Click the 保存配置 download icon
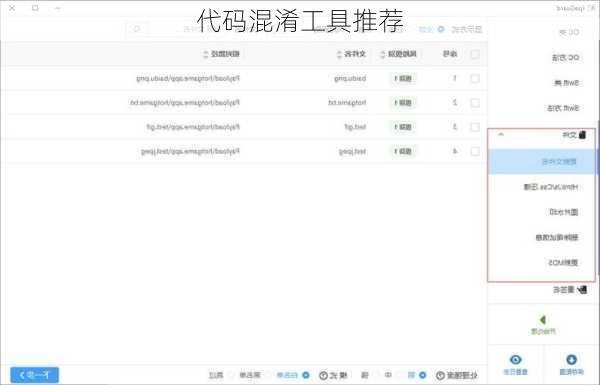This screenshot has width=600, height=385. 571,360
